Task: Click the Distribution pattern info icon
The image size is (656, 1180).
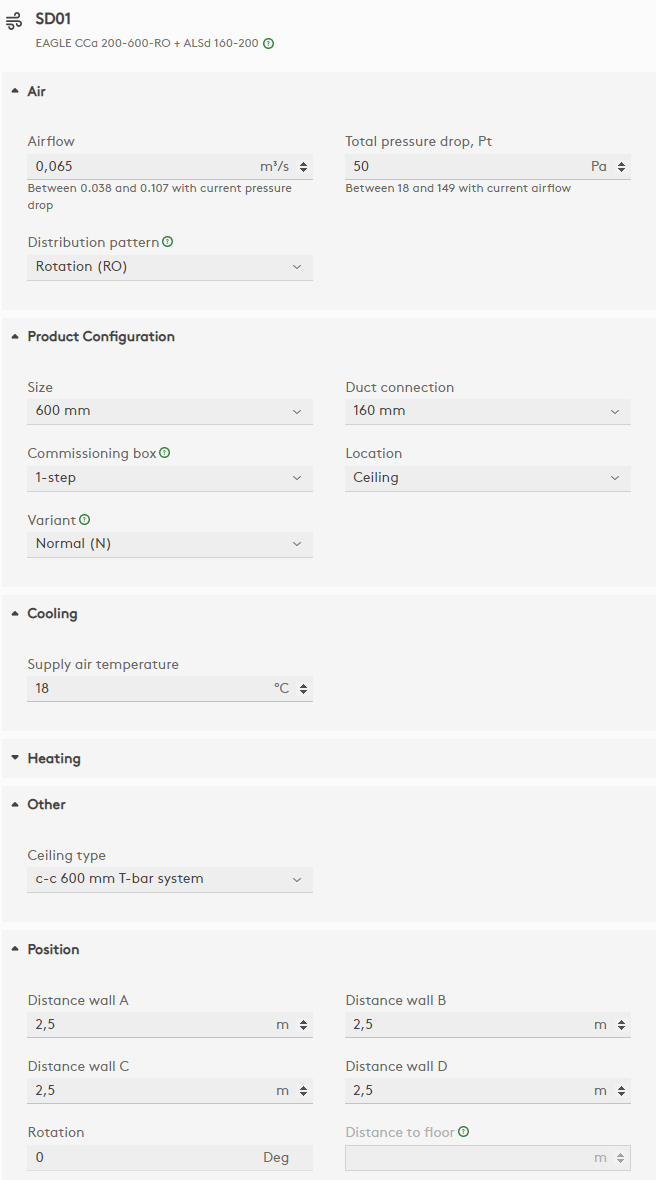Action: click(x=168, y=242)
